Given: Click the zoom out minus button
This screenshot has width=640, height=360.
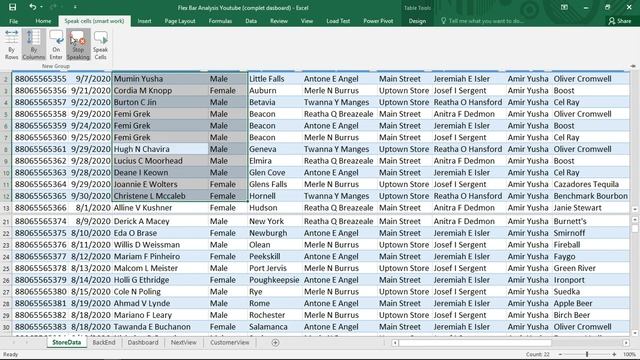Looking at the screenshot, I should (560, 354).
